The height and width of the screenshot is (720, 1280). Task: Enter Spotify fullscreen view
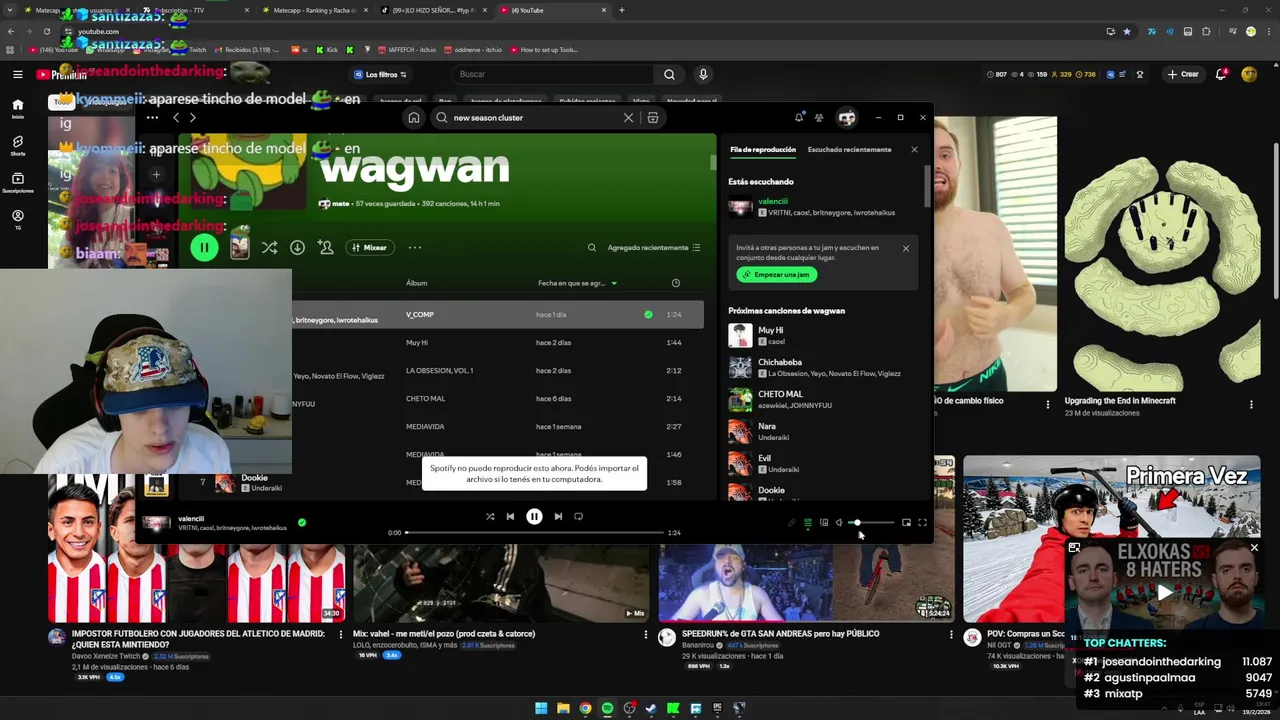pos(922,523)
